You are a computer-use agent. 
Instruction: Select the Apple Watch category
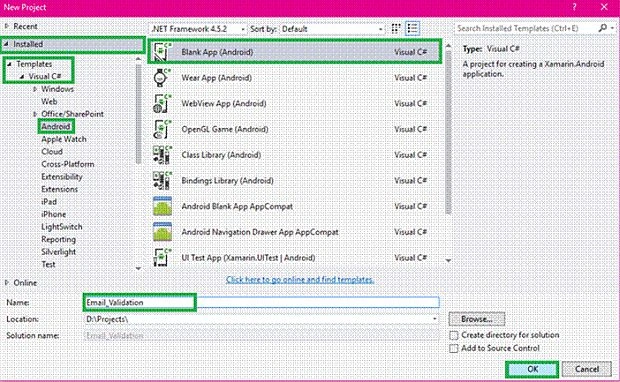coord(64,139)
